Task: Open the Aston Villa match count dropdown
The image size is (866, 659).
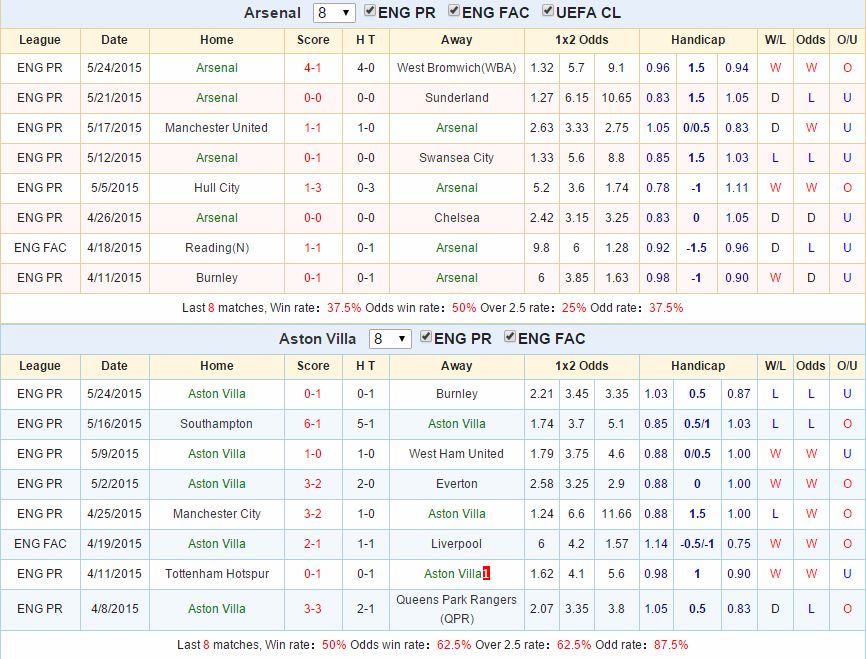Action: click(390, 339)
